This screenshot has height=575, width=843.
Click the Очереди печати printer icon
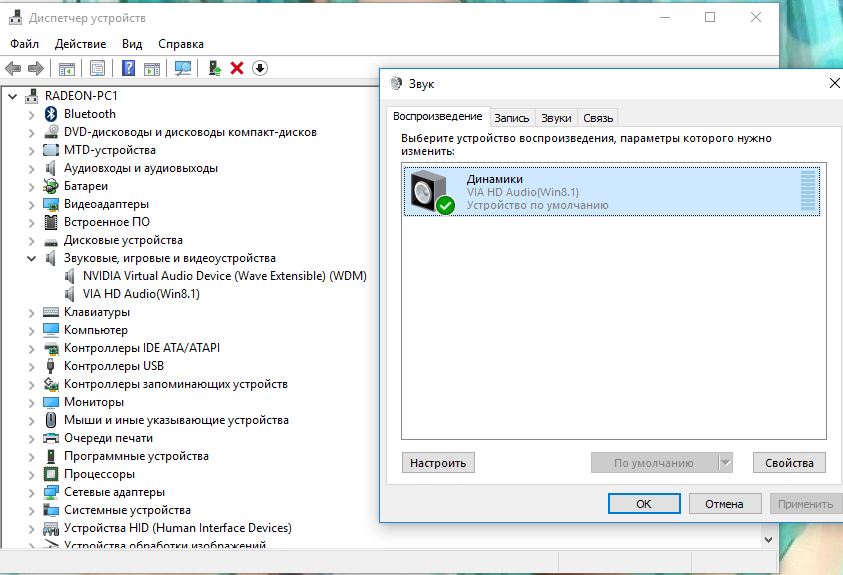pos(51,438)
